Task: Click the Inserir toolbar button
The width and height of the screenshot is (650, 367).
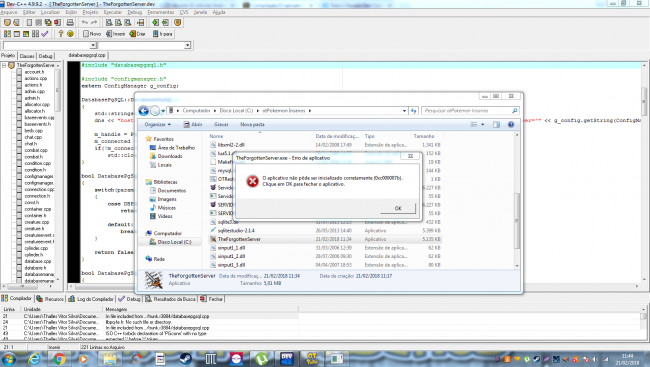Action: (x=116, y=34)
